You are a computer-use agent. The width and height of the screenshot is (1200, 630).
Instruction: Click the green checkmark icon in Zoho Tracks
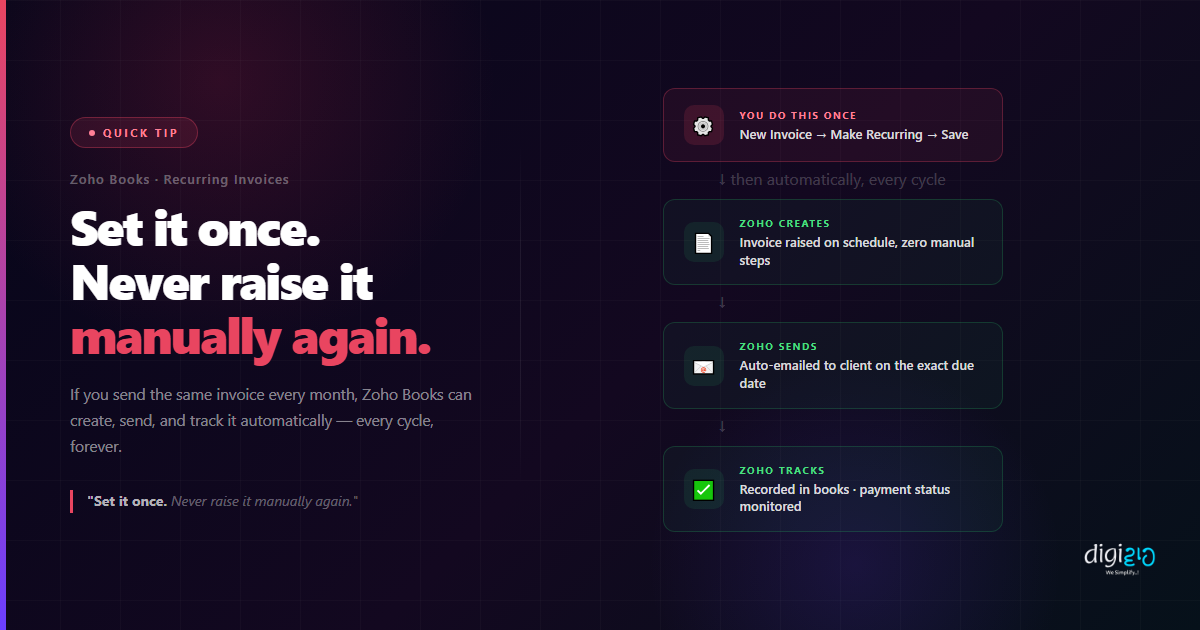pos(703,489)
